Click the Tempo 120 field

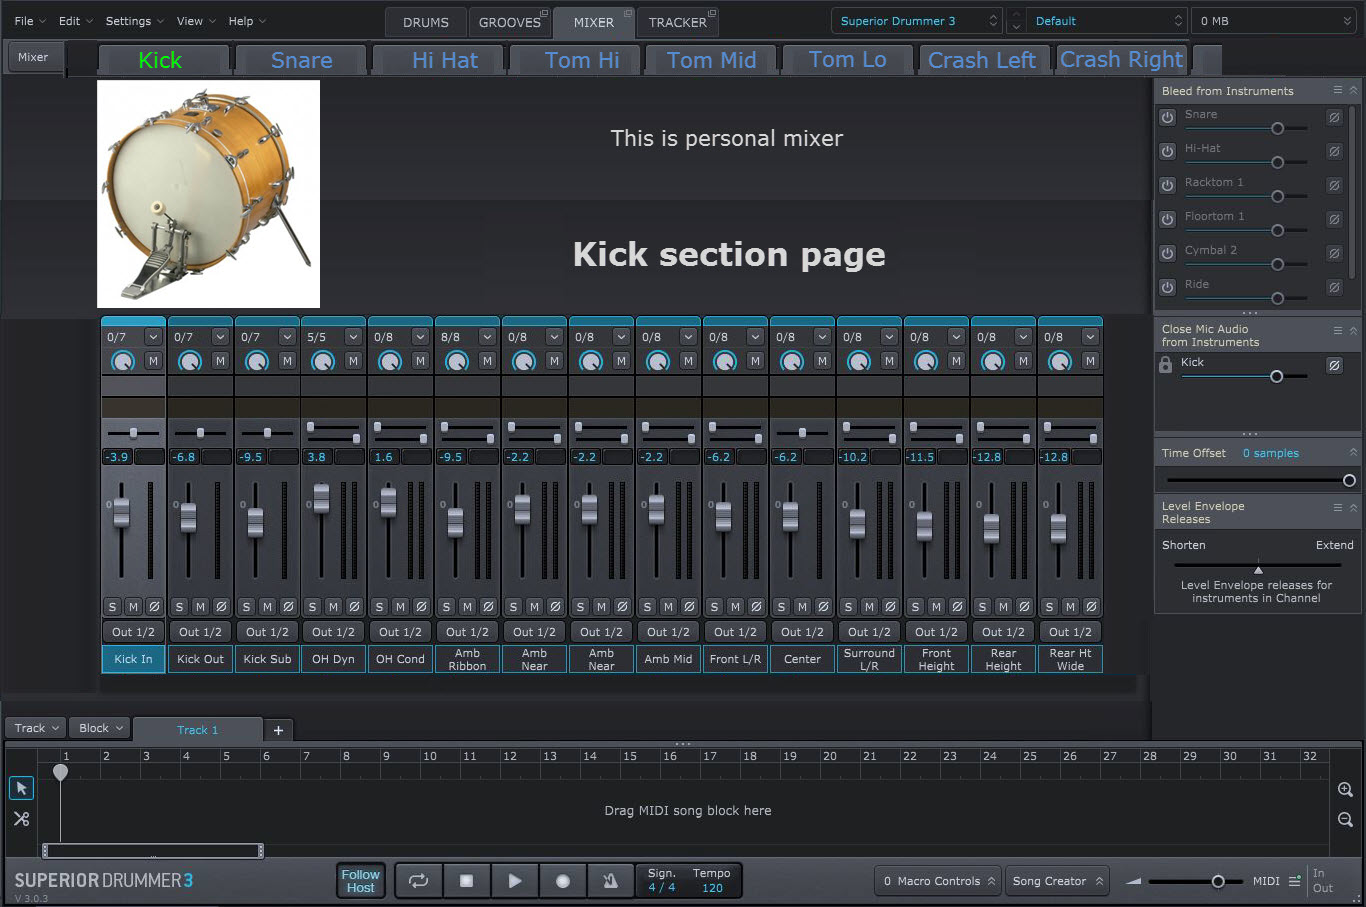pyautogui.click(x=711, y=881)
